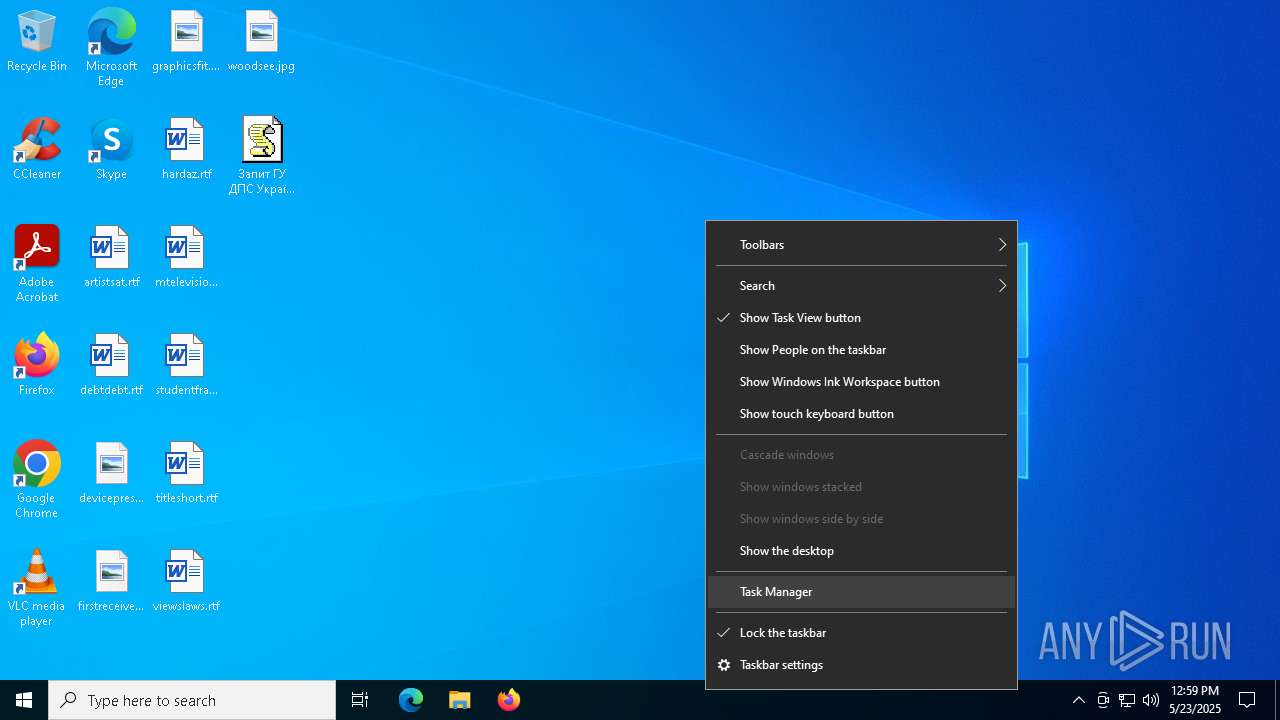Open the volume control in system tray
The height and width of the screenshot is (720, 1280).
click(1151, 700)
